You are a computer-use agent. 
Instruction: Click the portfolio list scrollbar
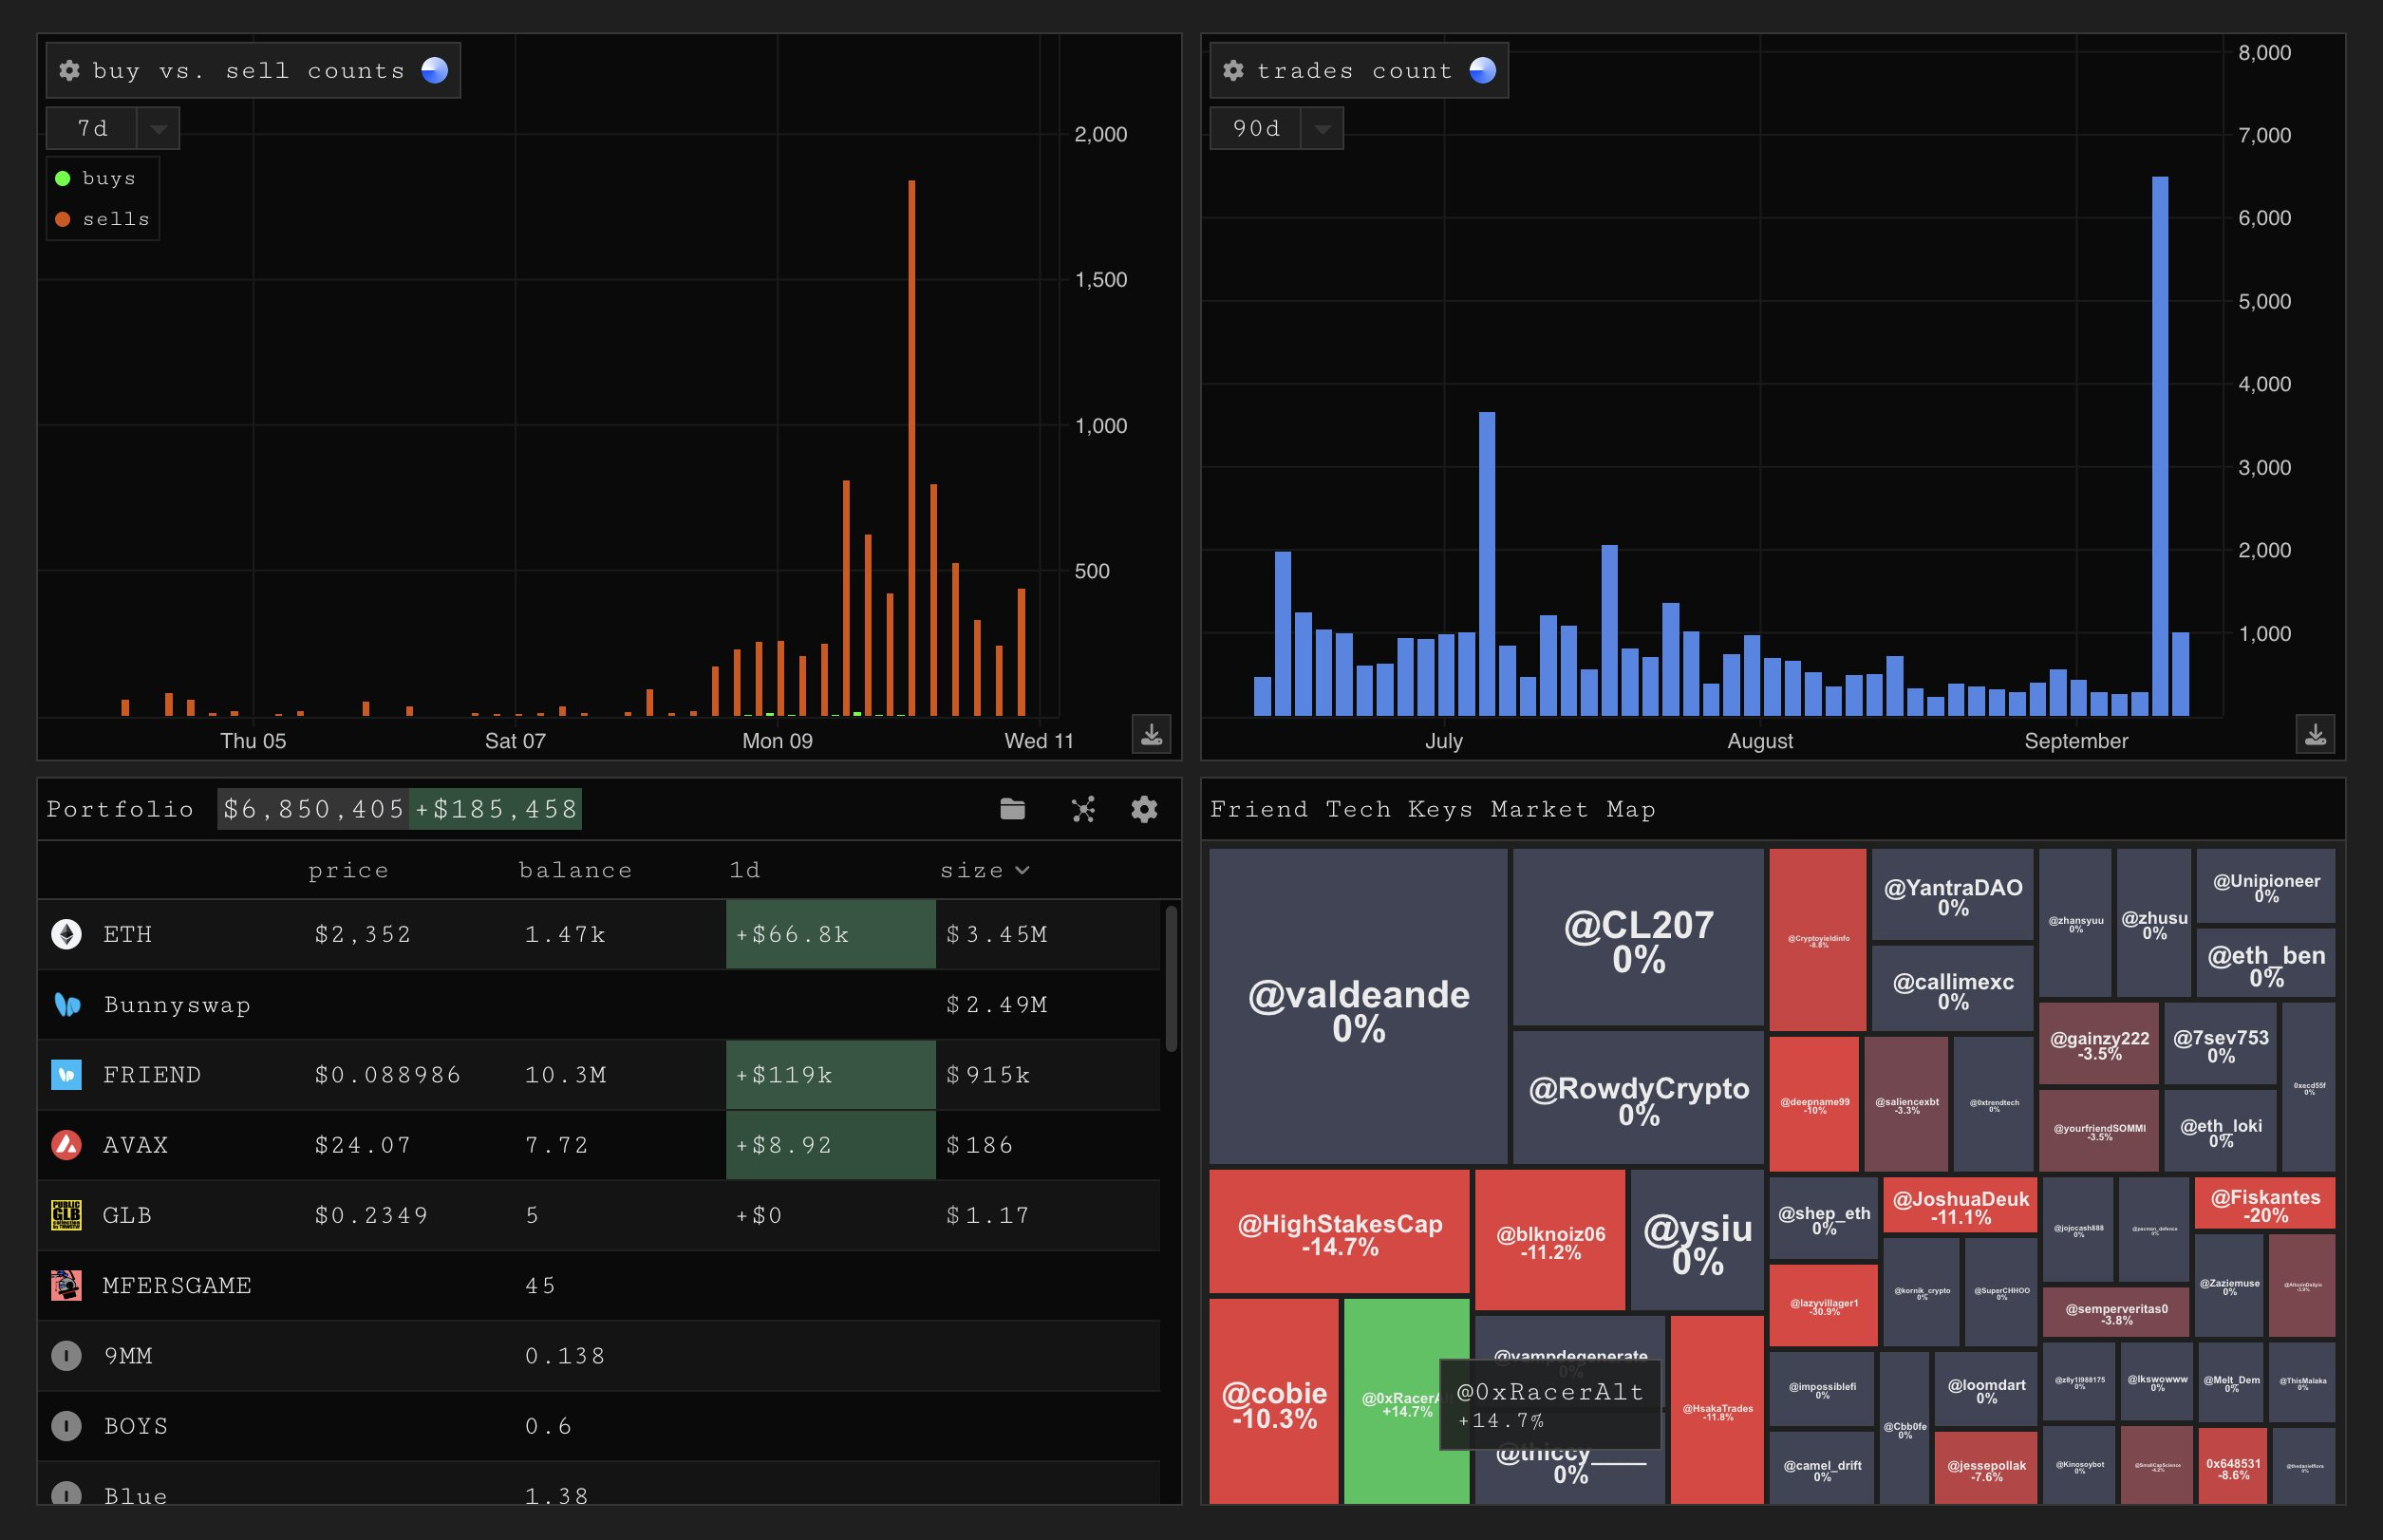pyautogui.click(x=1170, y=978)
